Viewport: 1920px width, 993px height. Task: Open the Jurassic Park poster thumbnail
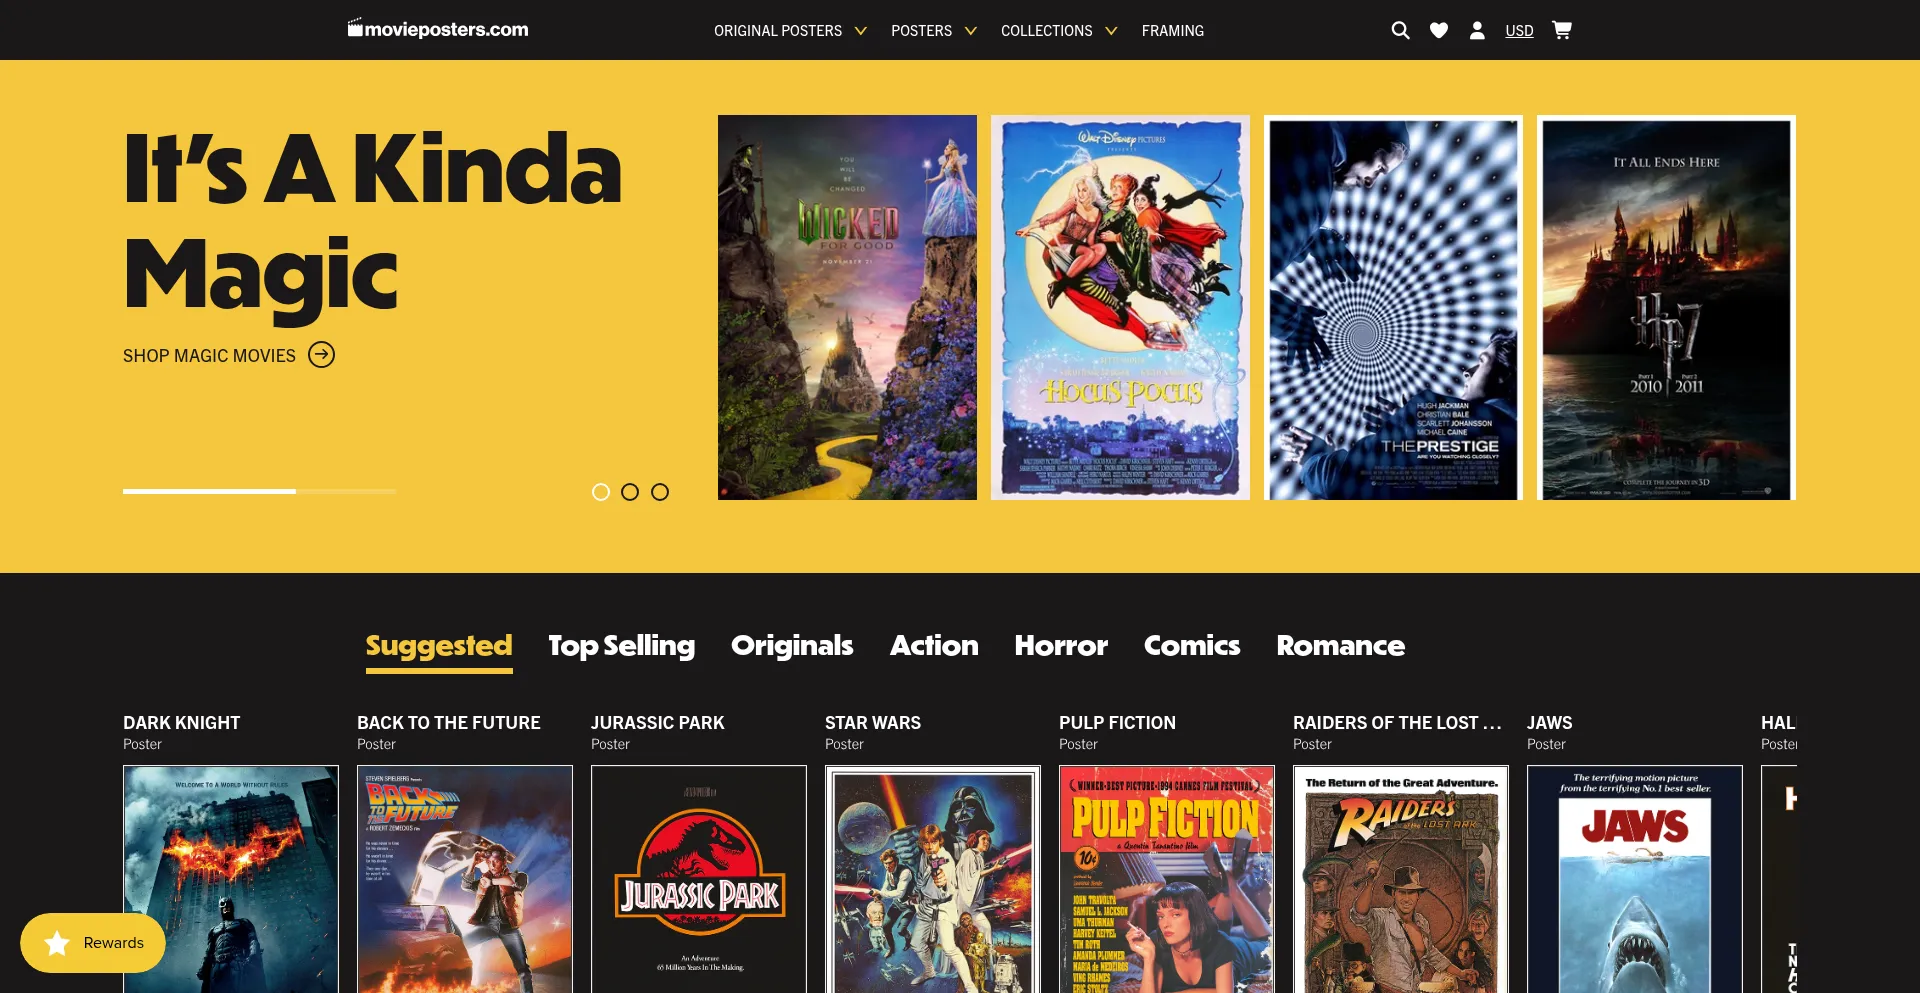[x=699, y=879]
